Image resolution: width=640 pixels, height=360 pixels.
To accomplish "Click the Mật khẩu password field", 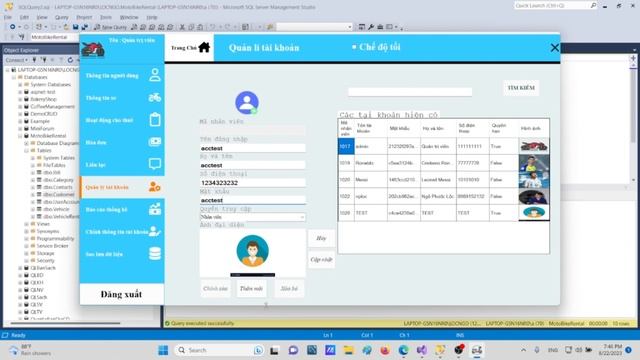I will (253, 200).
